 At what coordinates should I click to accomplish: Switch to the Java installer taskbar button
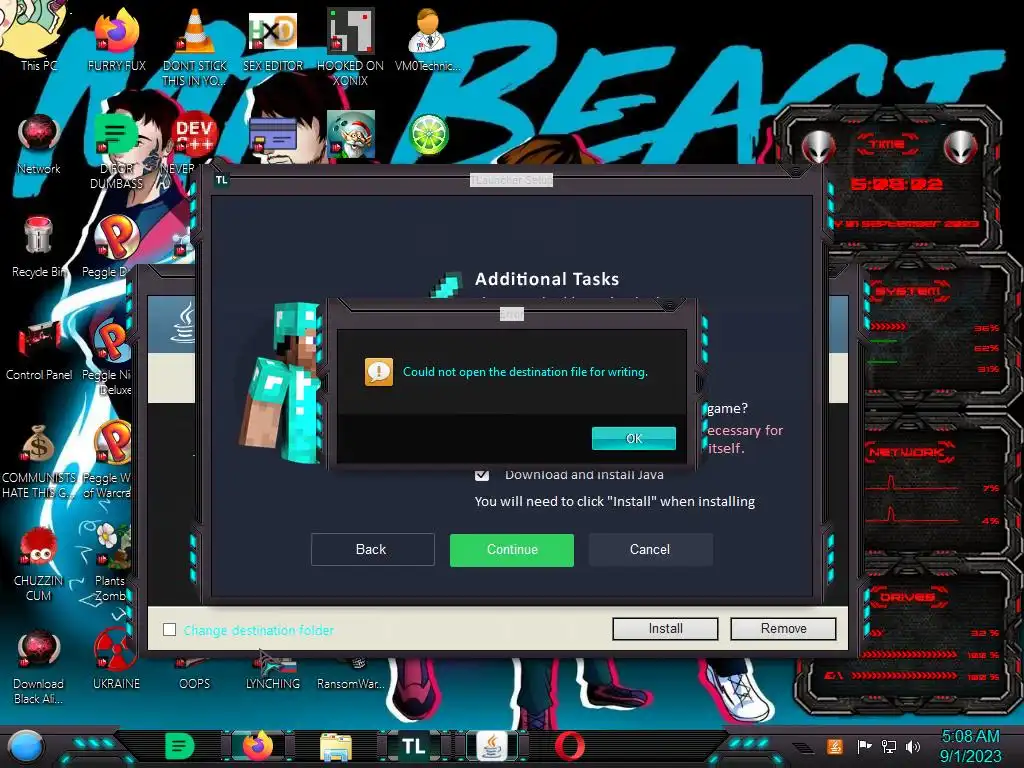pyautogui.click(x=492, y=746)
